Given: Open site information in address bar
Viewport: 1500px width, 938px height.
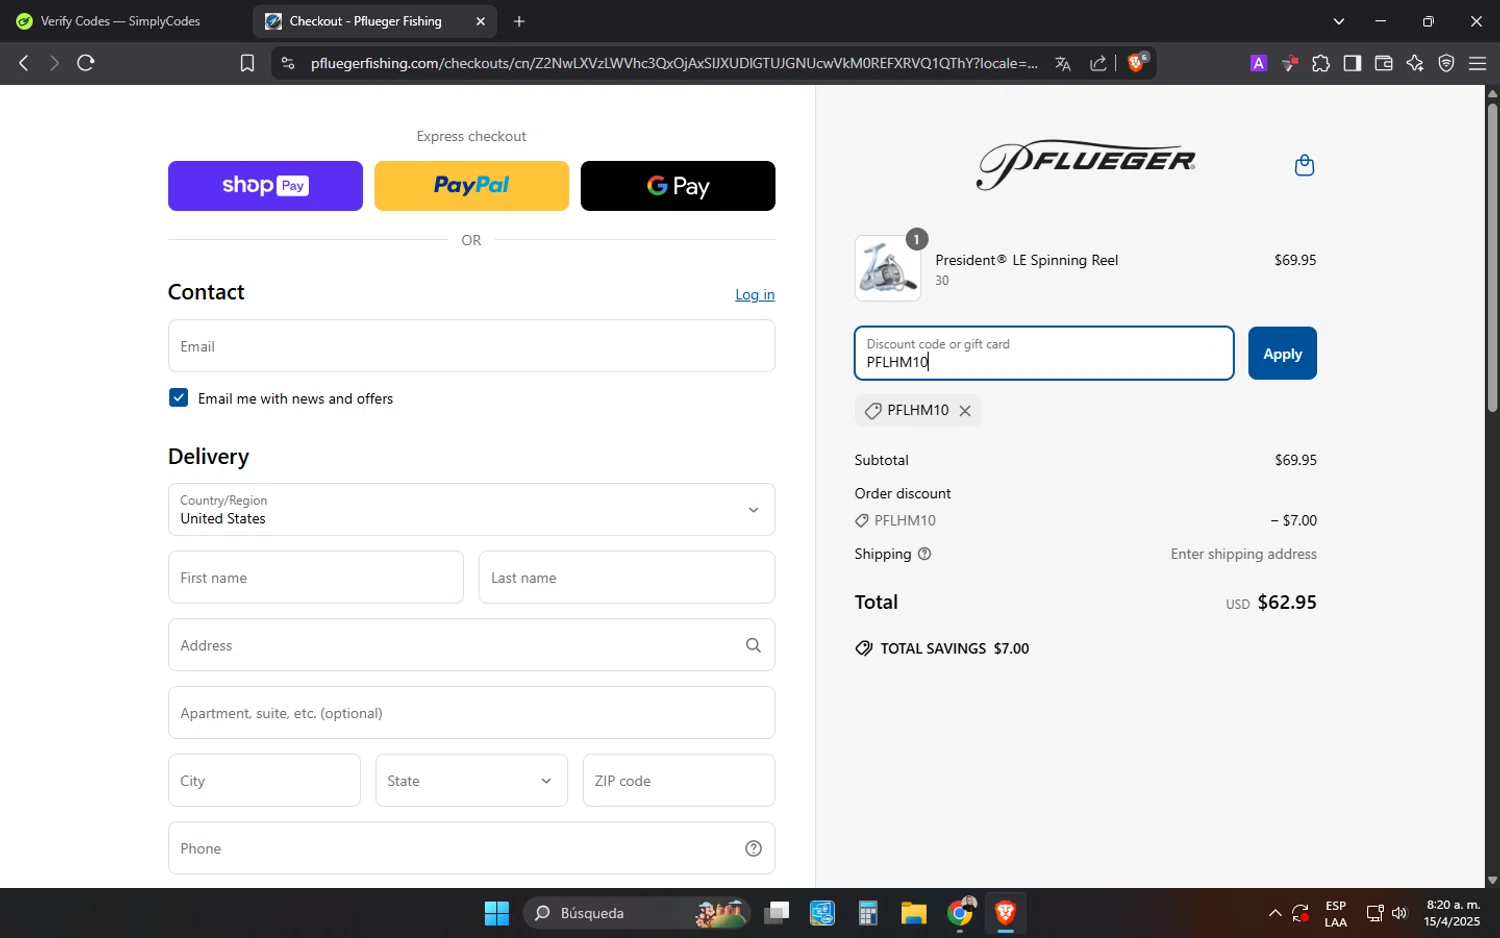Looking at the screenshot, I should (x=288, y=63).
